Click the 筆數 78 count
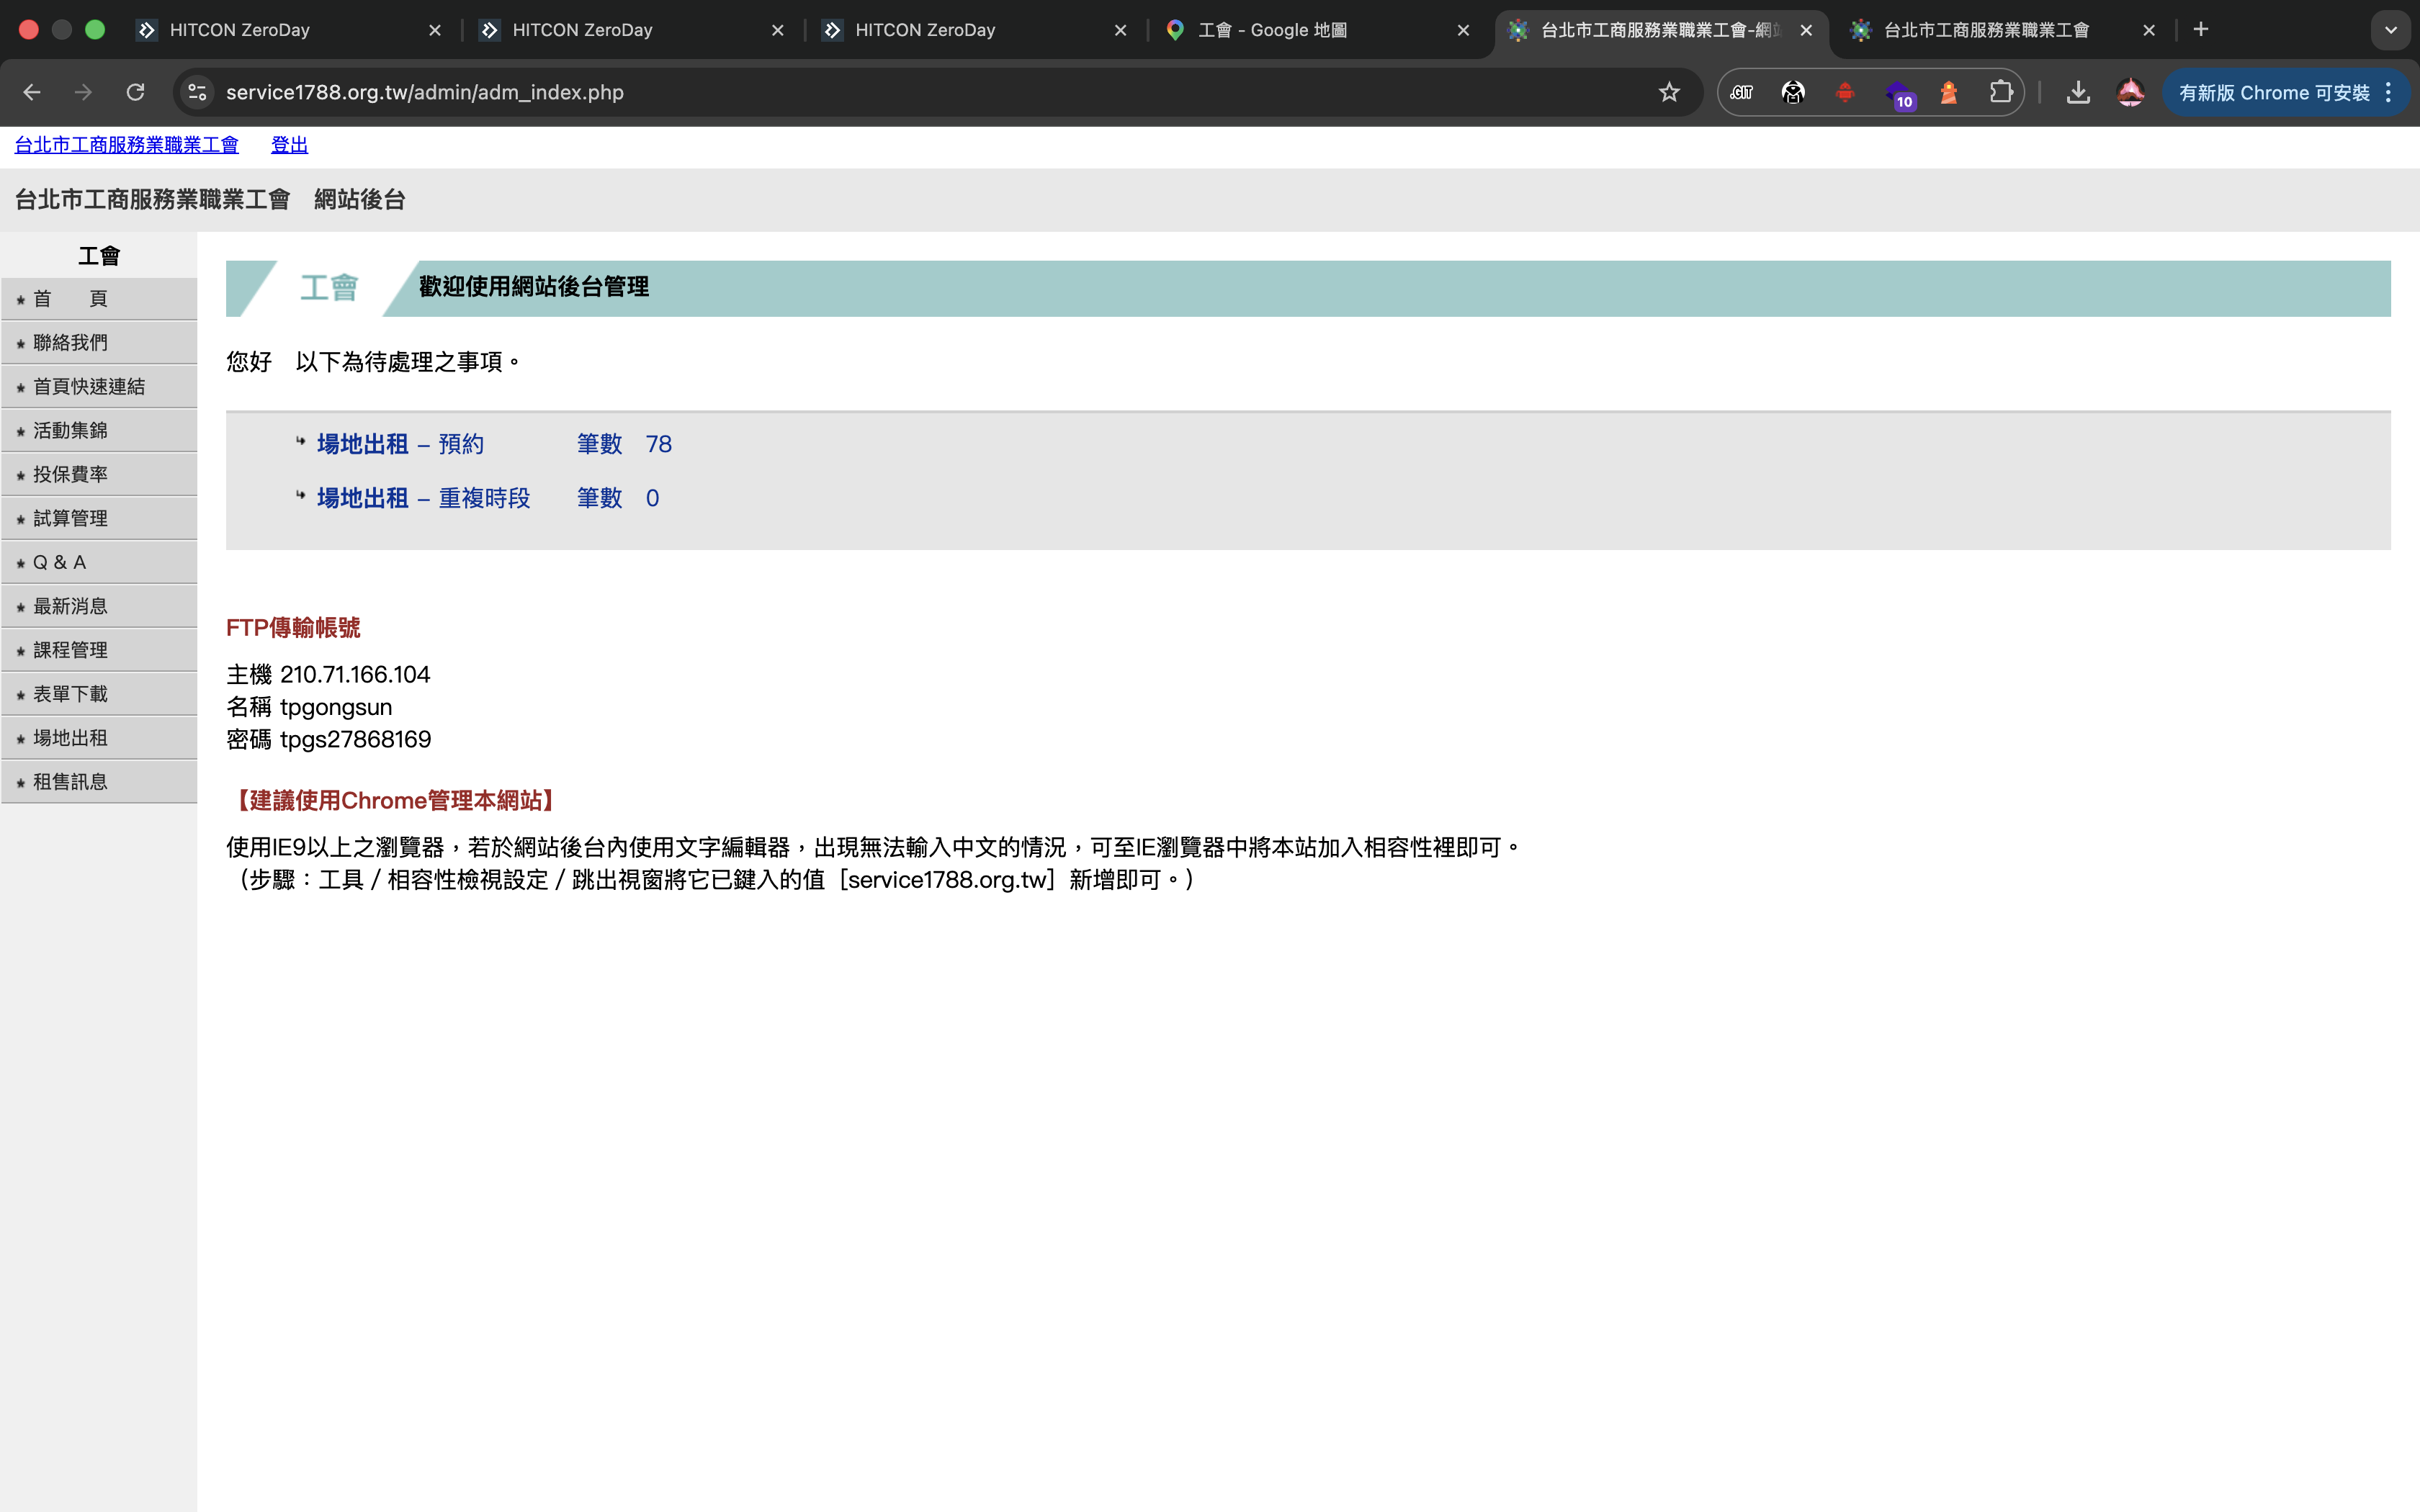Viewport: 2420px width, 1512px height. coord(624,444)
